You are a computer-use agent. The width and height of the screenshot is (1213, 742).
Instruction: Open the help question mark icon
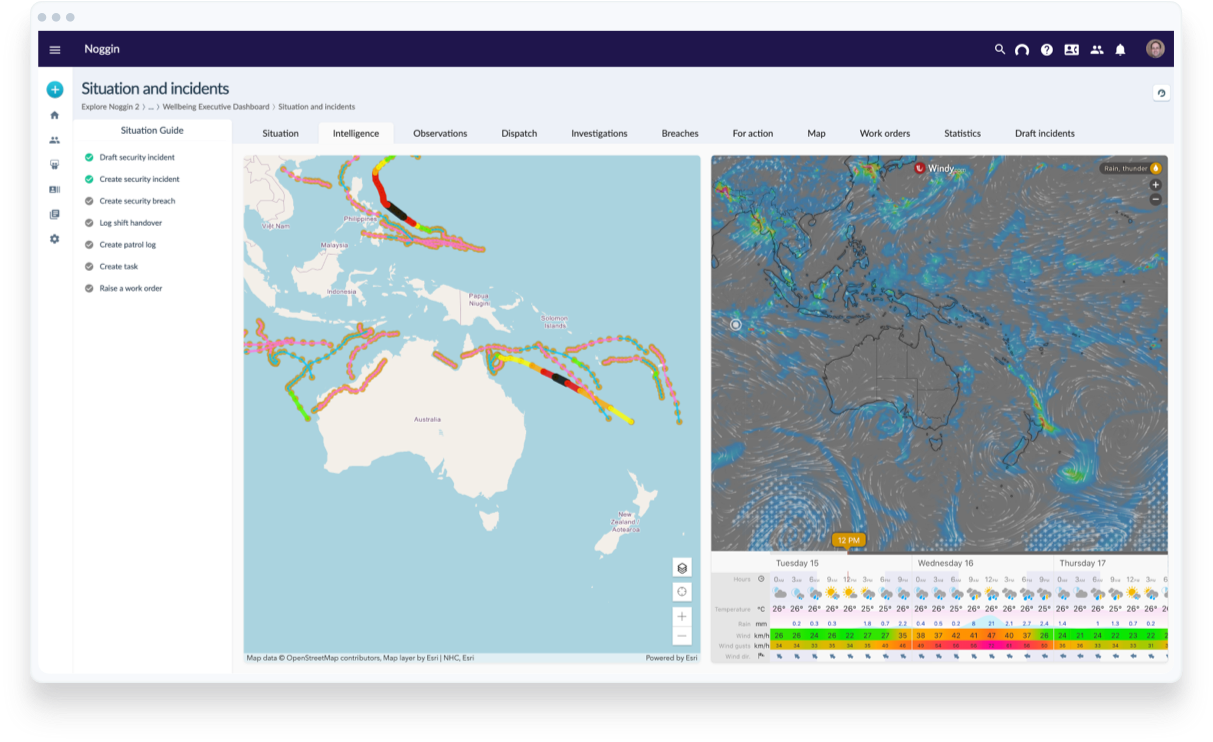click(1047, 49)
